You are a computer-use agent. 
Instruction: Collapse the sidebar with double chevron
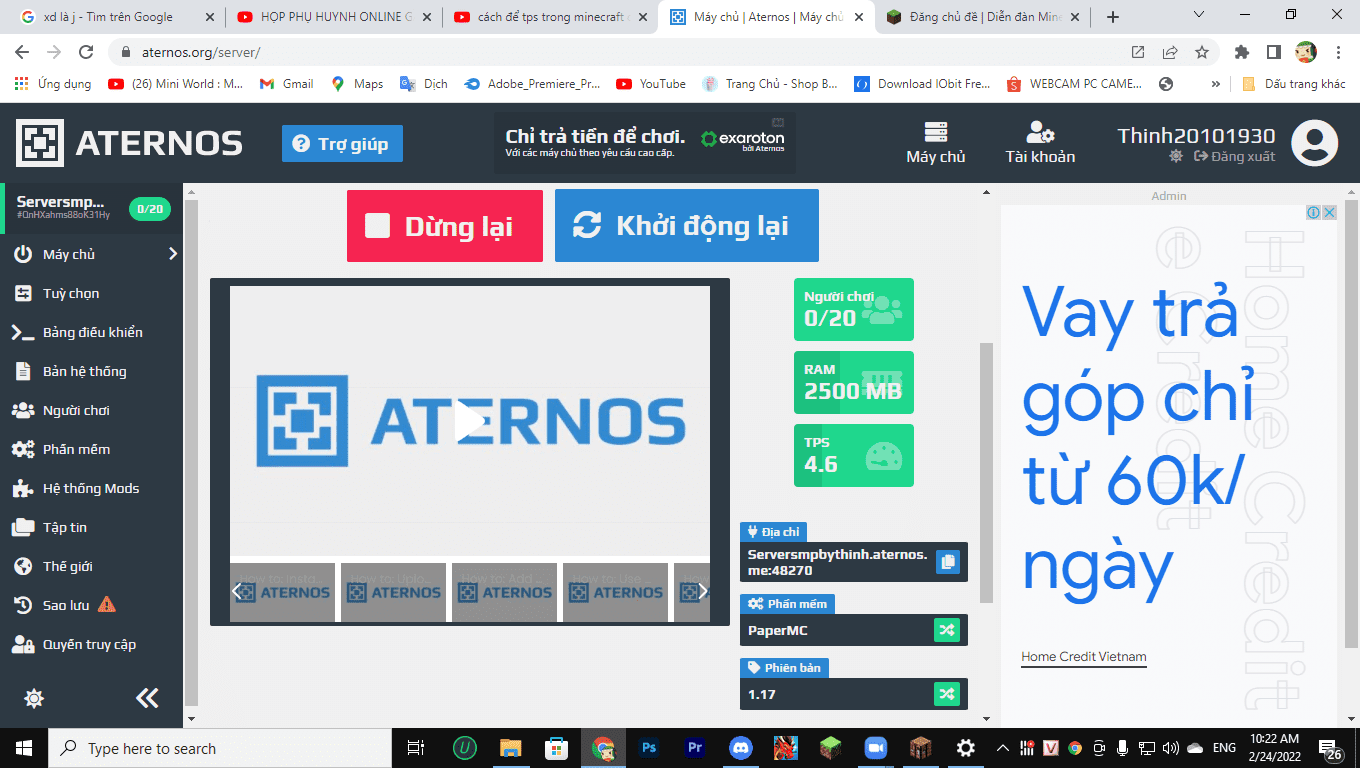[x=147, y=698]
